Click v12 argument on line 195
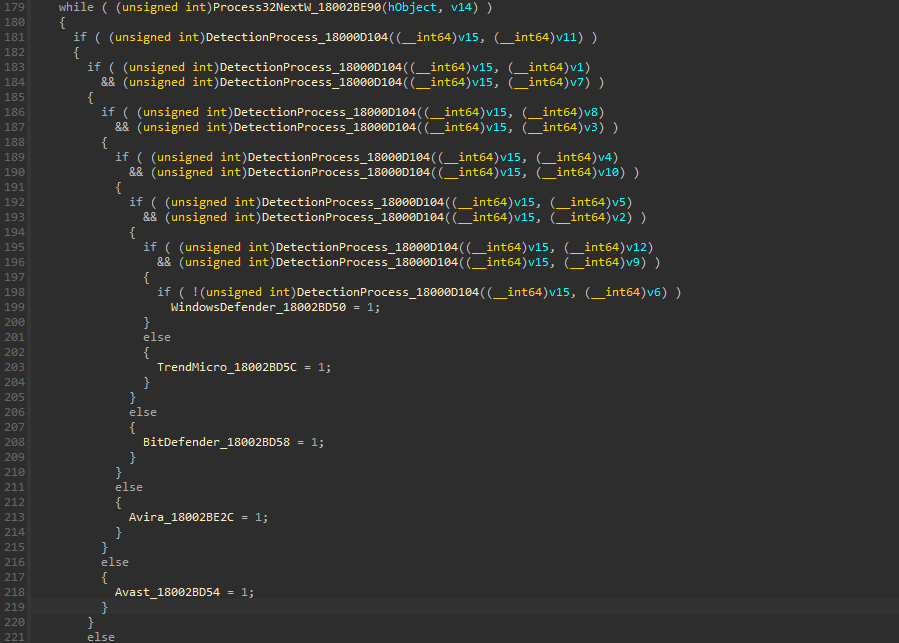Image resolution: width=899 pixels, height=643 pixels. (x=636, y=247)
